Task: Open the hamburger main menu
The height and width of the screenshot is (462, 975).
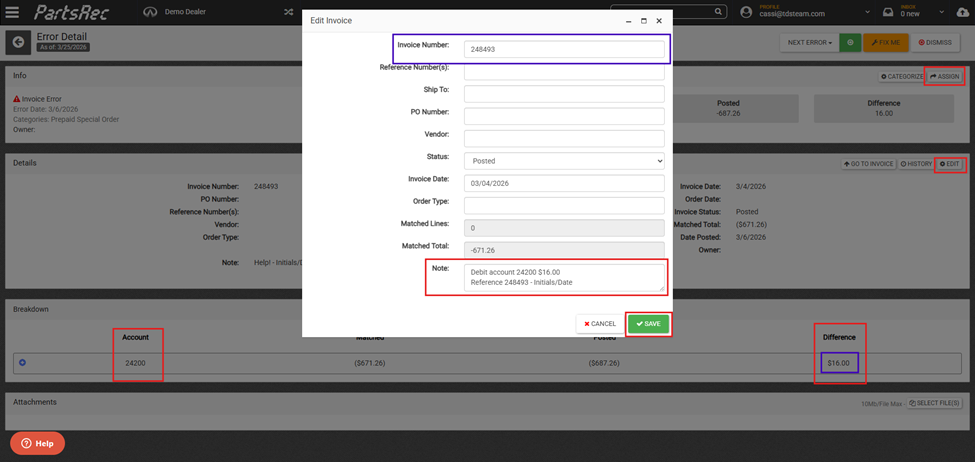Action: (12, 12)
